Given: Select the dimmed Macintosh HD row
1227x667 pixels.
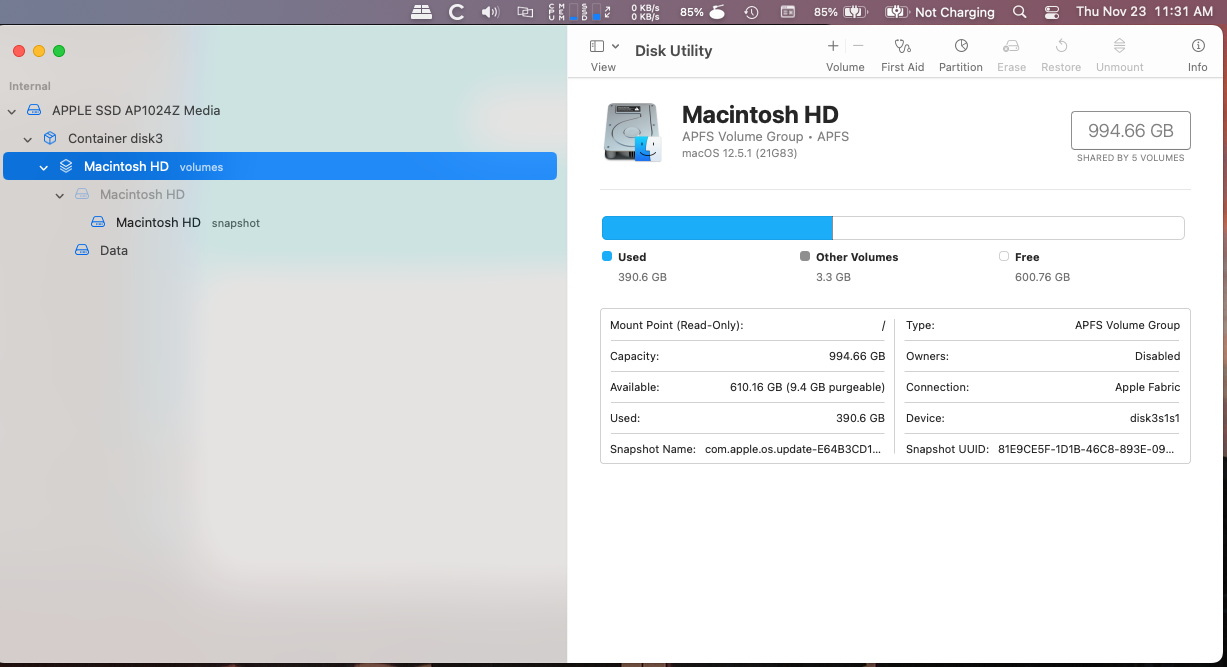Looking at the screenshot, I should (x=280, y=195).
